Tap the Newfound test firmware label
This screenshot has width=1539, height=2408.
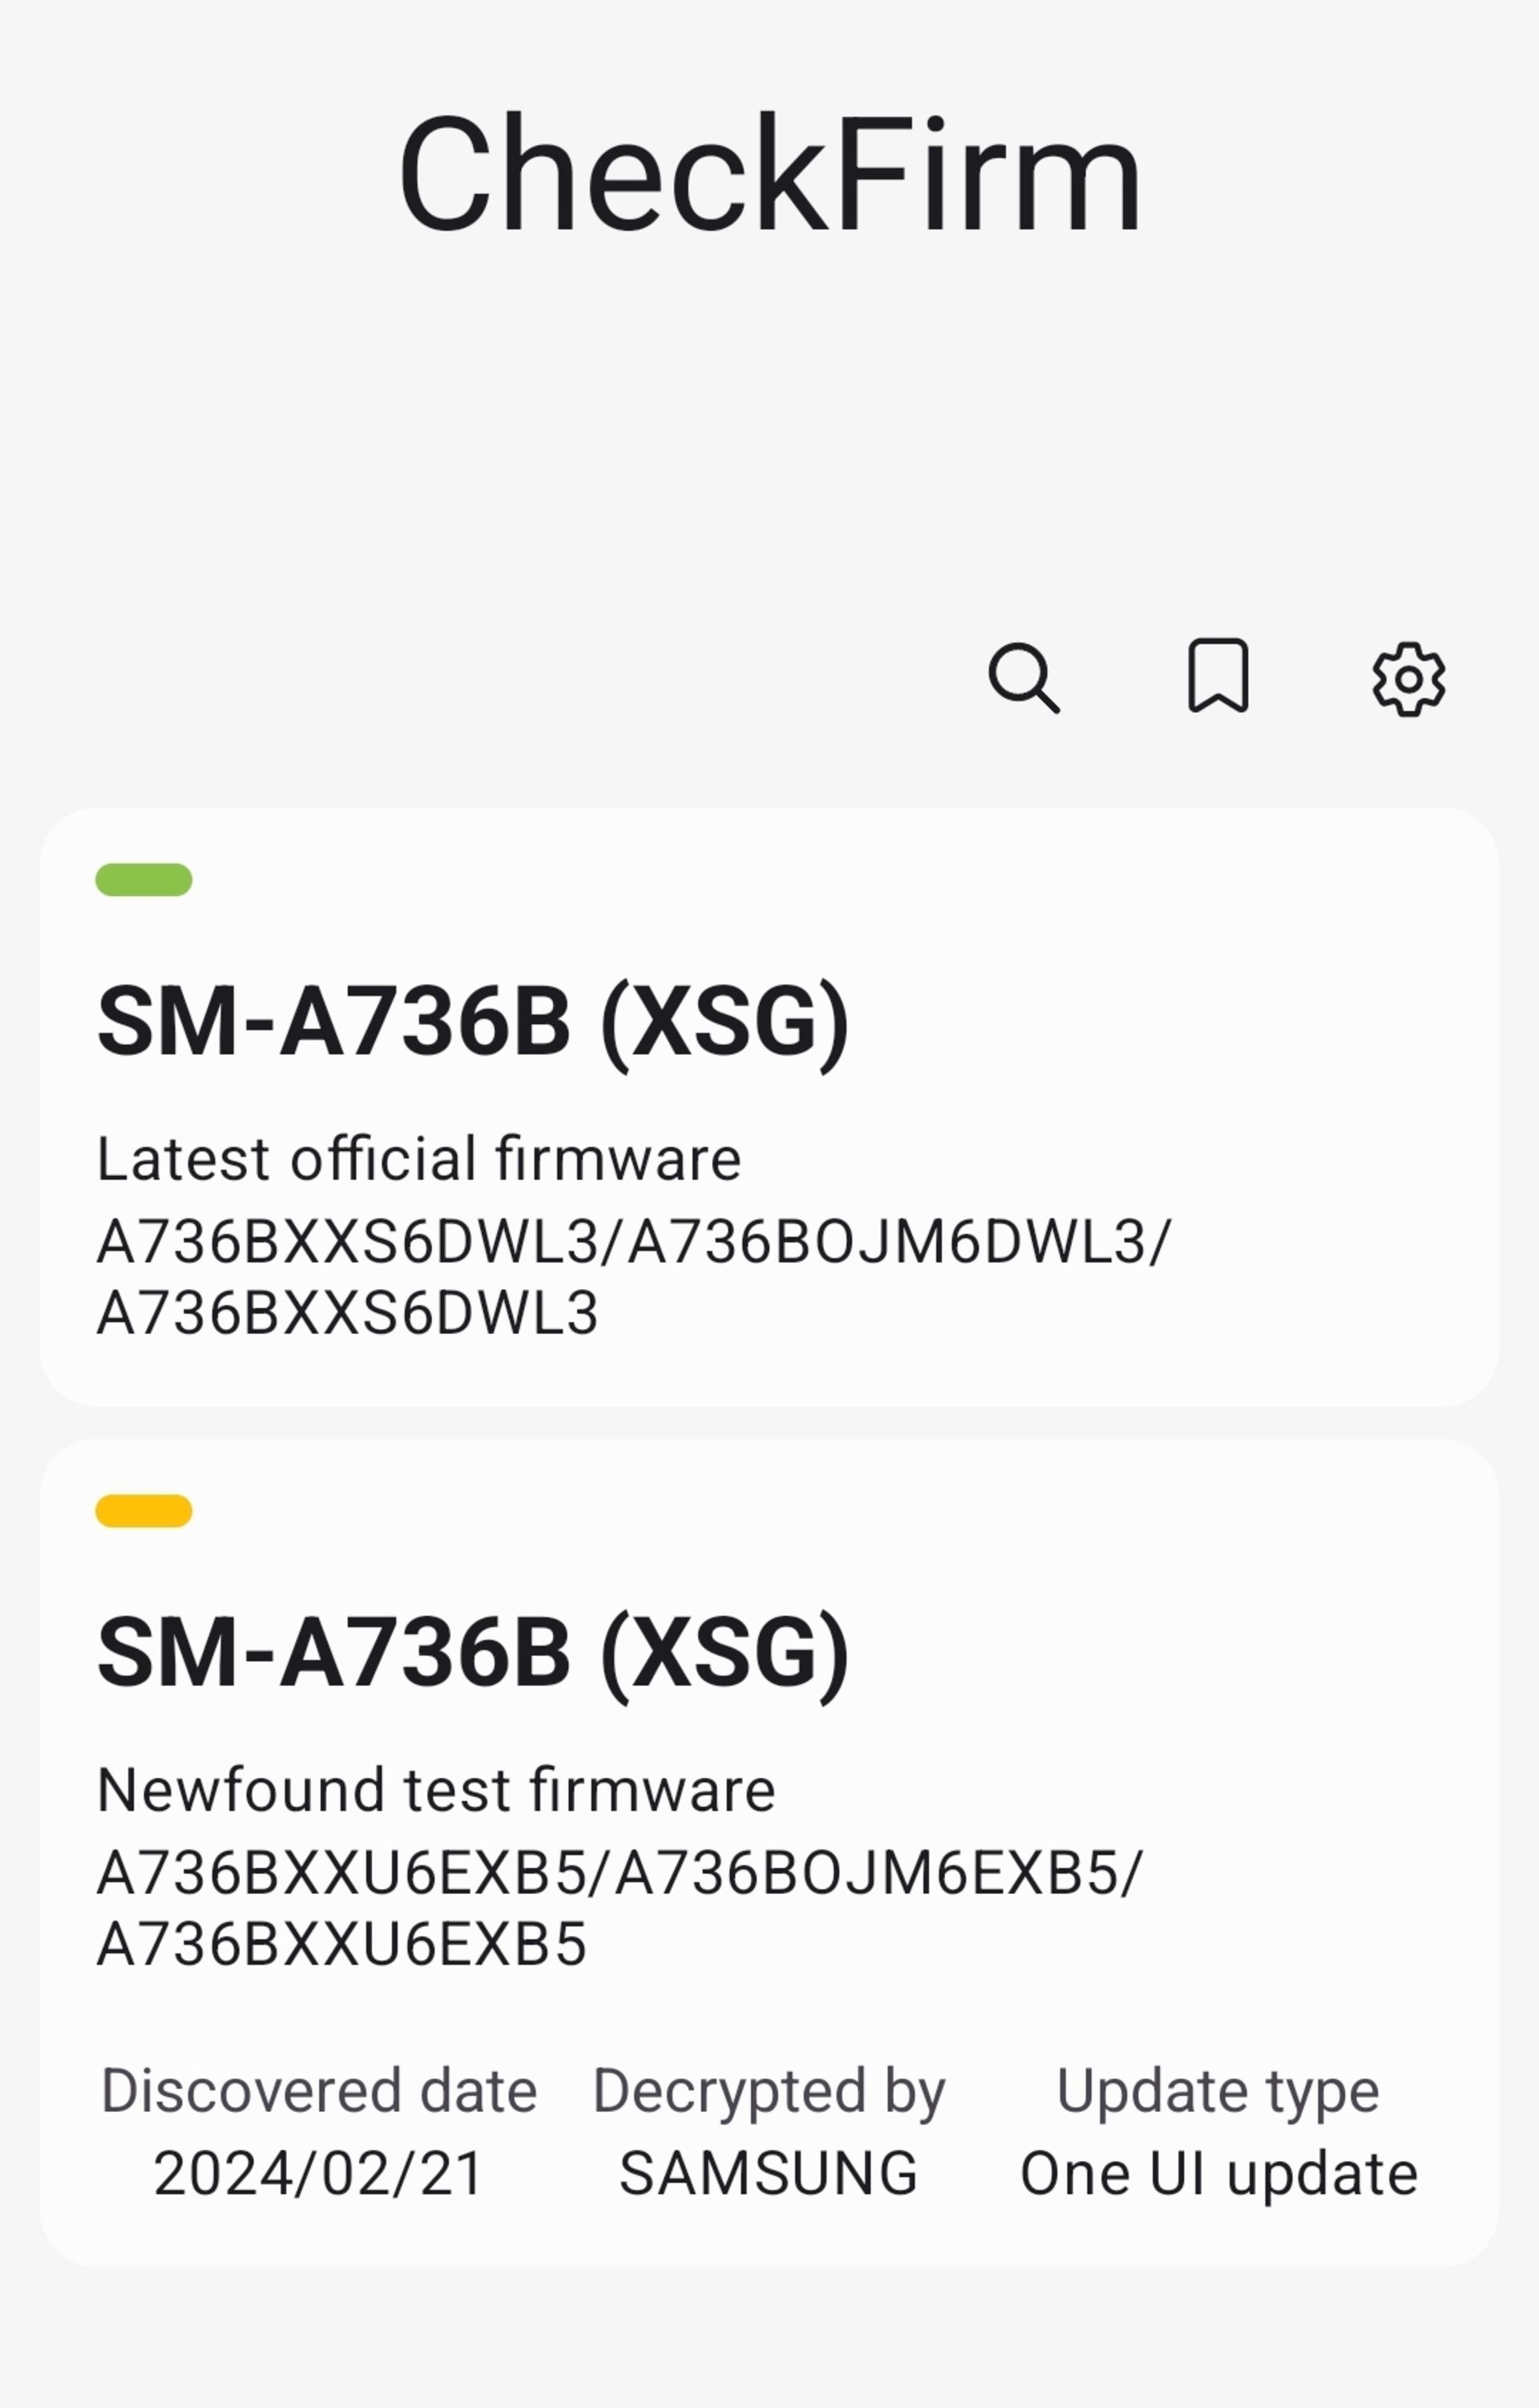[x=436, y=1790]
